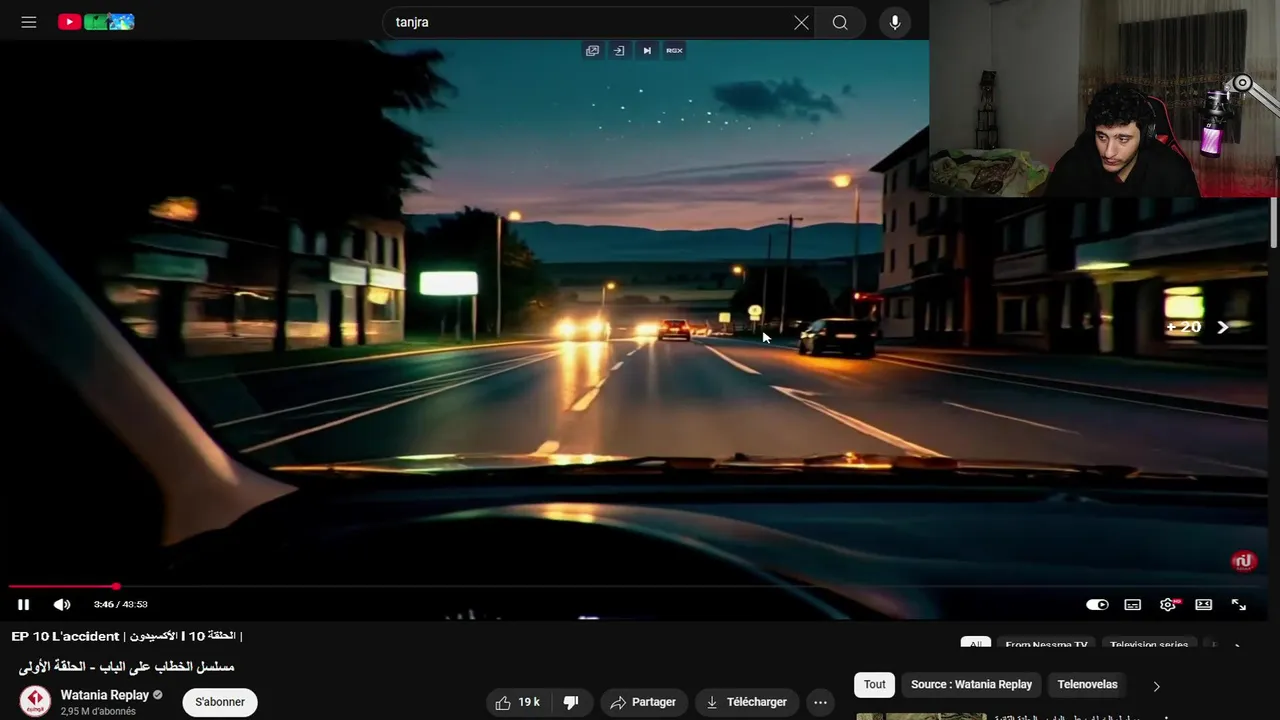Image resolution: width=1280 pixels, height=720 pixels.
Task: Share the video via Partager
Action: [x=643, y=702]
